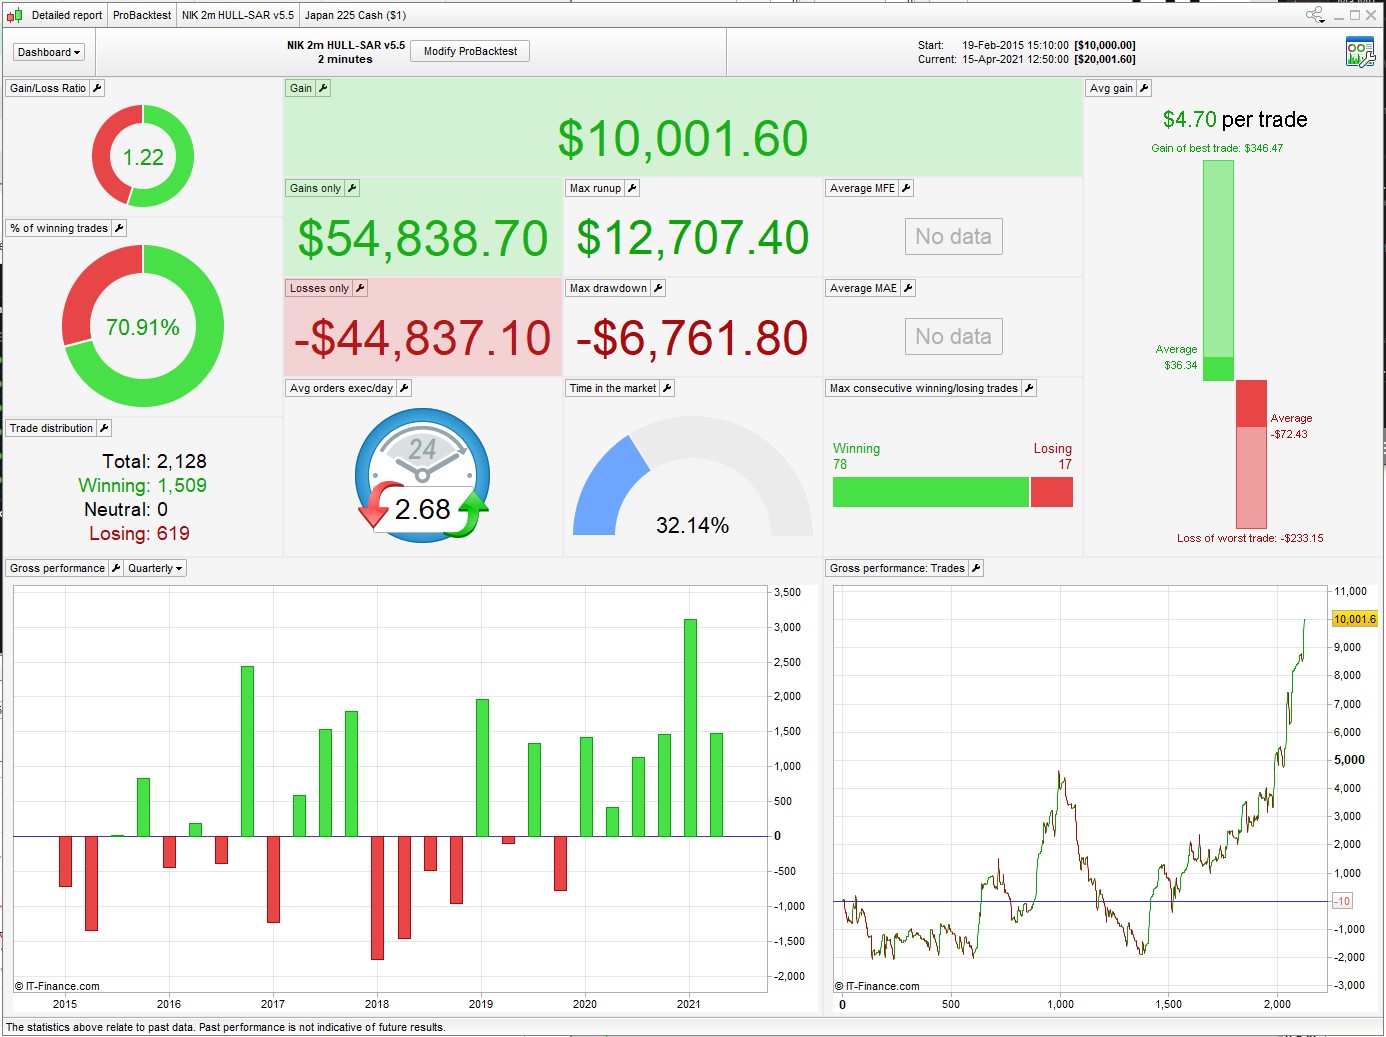The width and height of the screenshot is (1386, 1037).
Task: Click the Losses only wrench icon
Action: pos(360,288)
